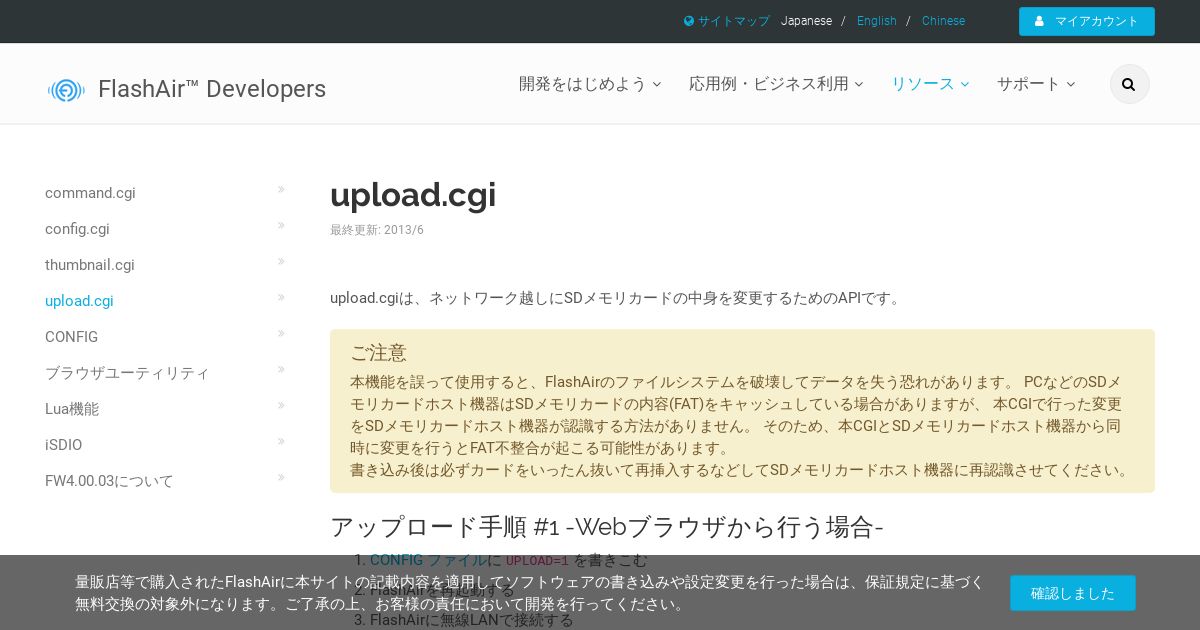Expand the リソース menu chevron
Screen dimensions: 1200x630
pos(965,84)
